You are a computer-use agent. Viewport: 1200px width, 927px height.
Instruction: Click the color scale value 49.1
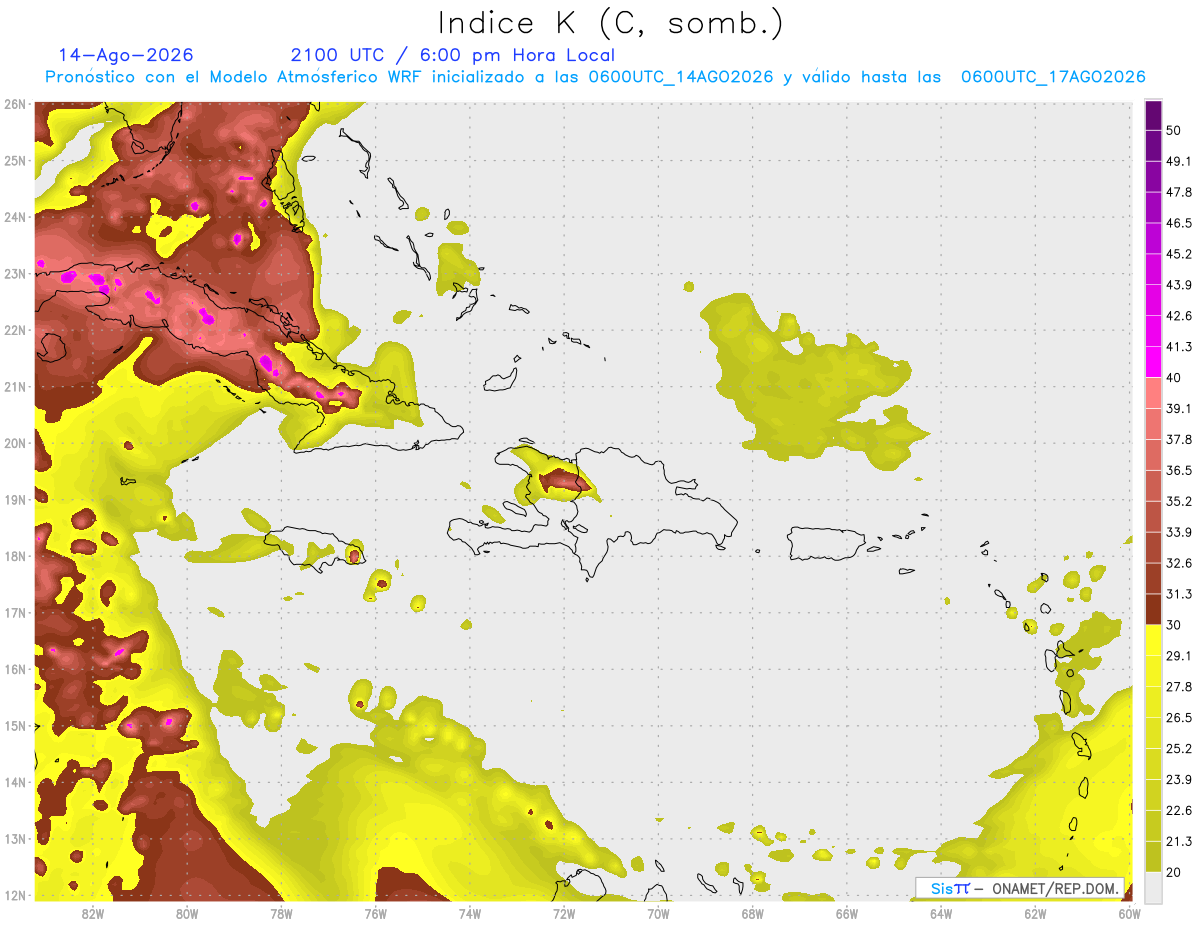tap(1179, 161)
